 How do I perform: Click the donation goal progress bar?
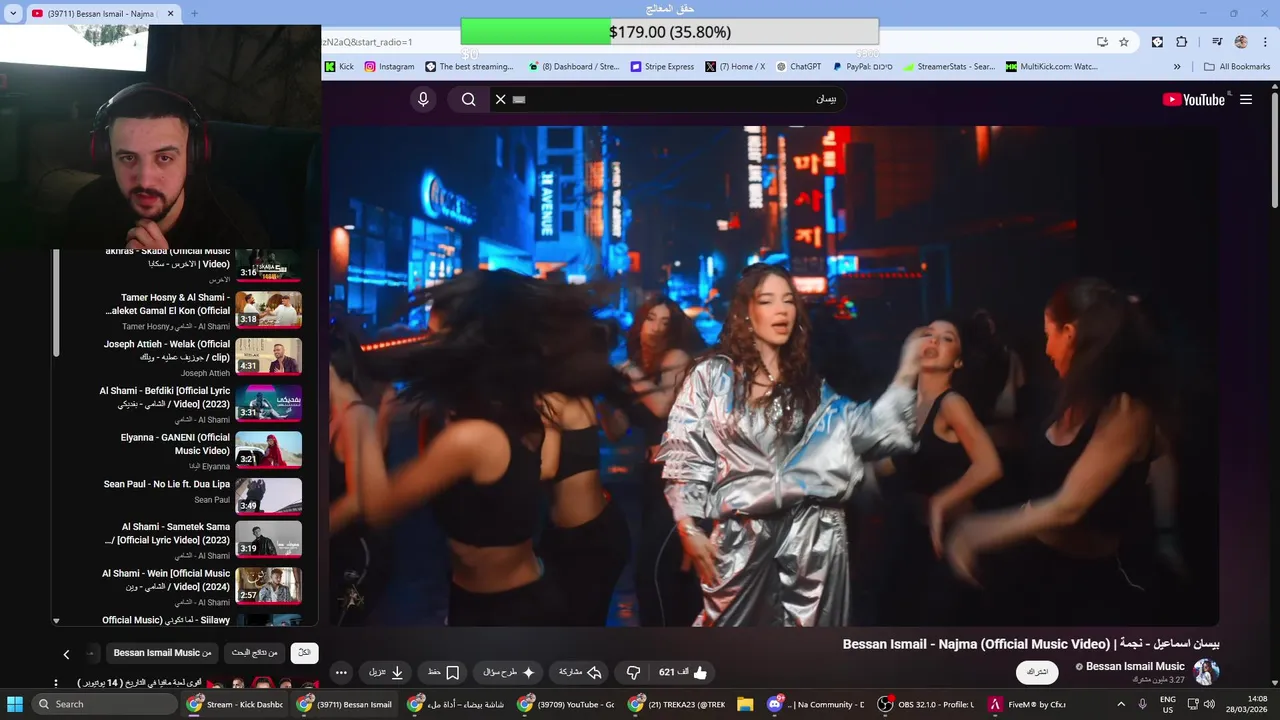tap(669, 32)
